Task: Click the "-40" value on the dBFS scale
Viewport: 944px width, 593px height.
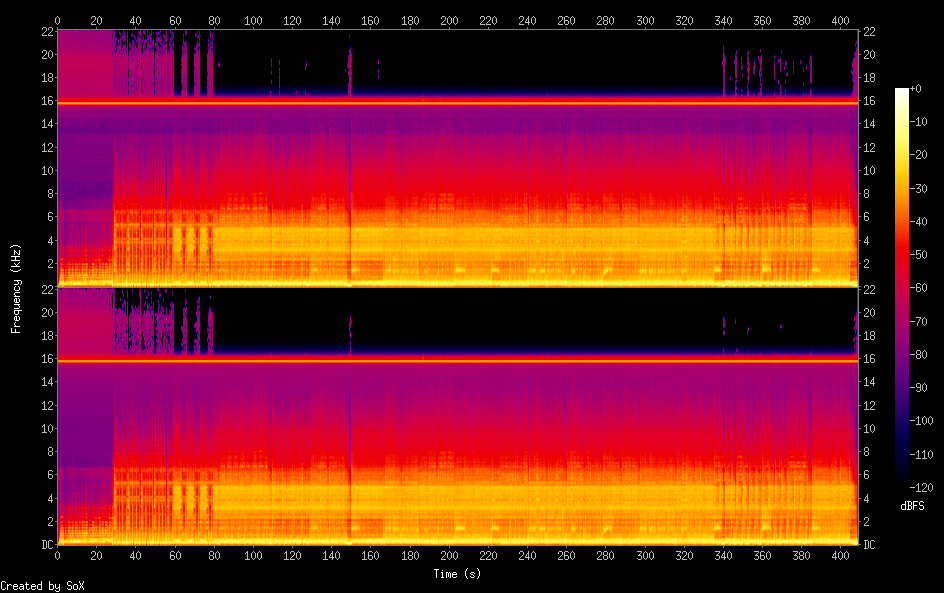Action: 918,222
